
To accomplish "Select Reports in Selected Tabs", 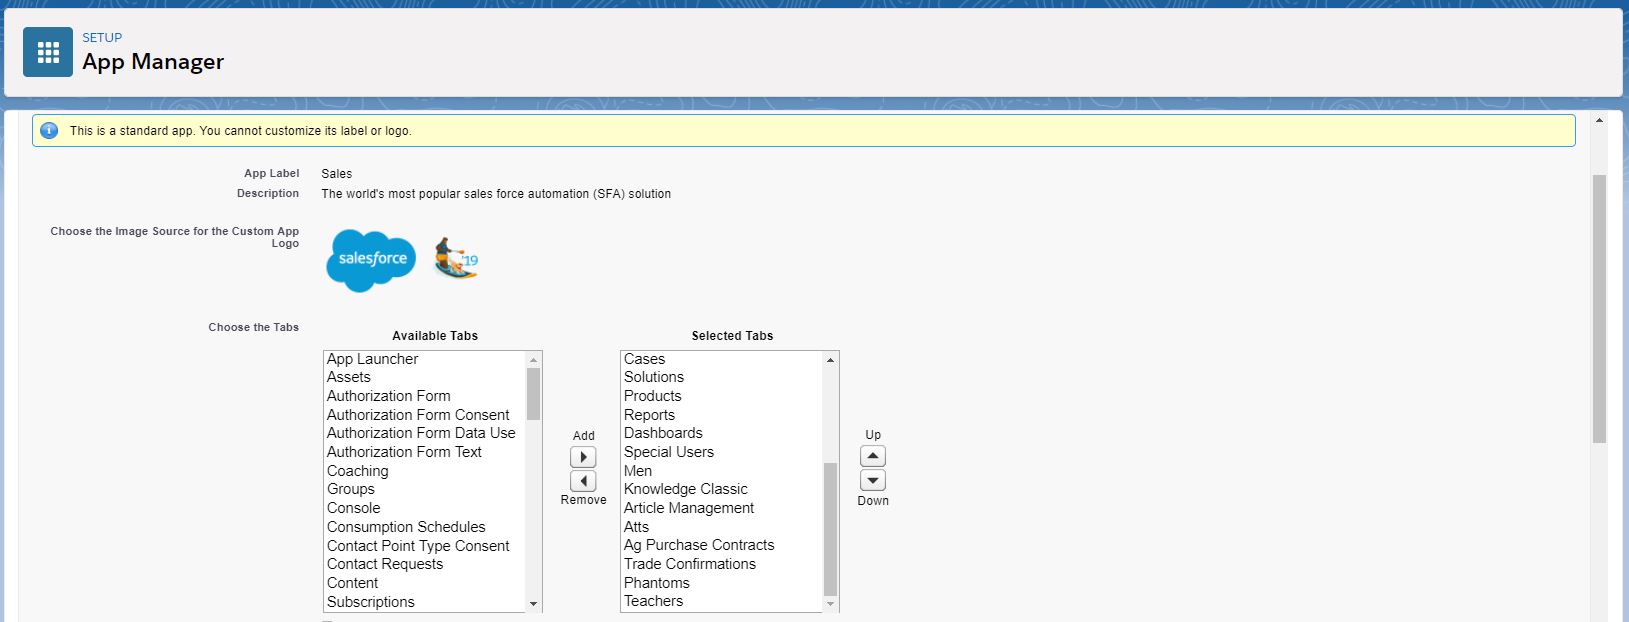I will point(721,415).
